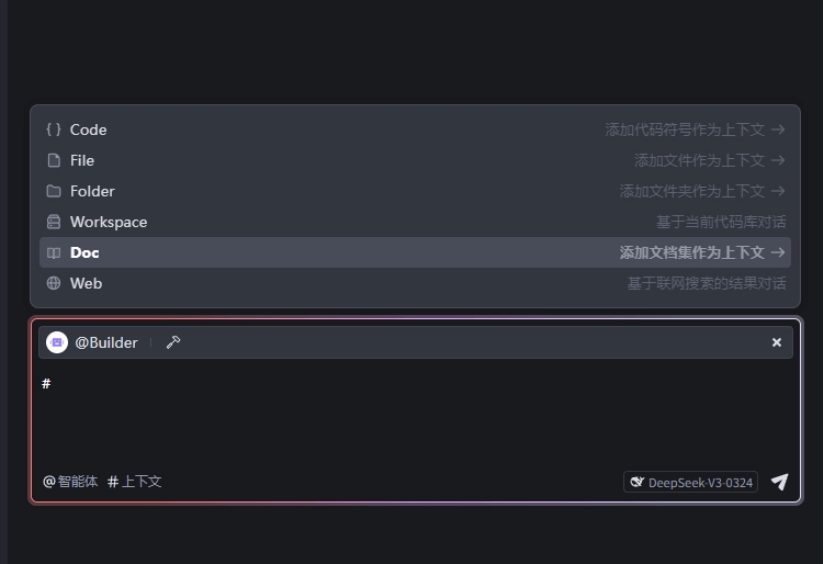Click the Doc book icon
824x564 pixels.
click(x=54, y=253)
